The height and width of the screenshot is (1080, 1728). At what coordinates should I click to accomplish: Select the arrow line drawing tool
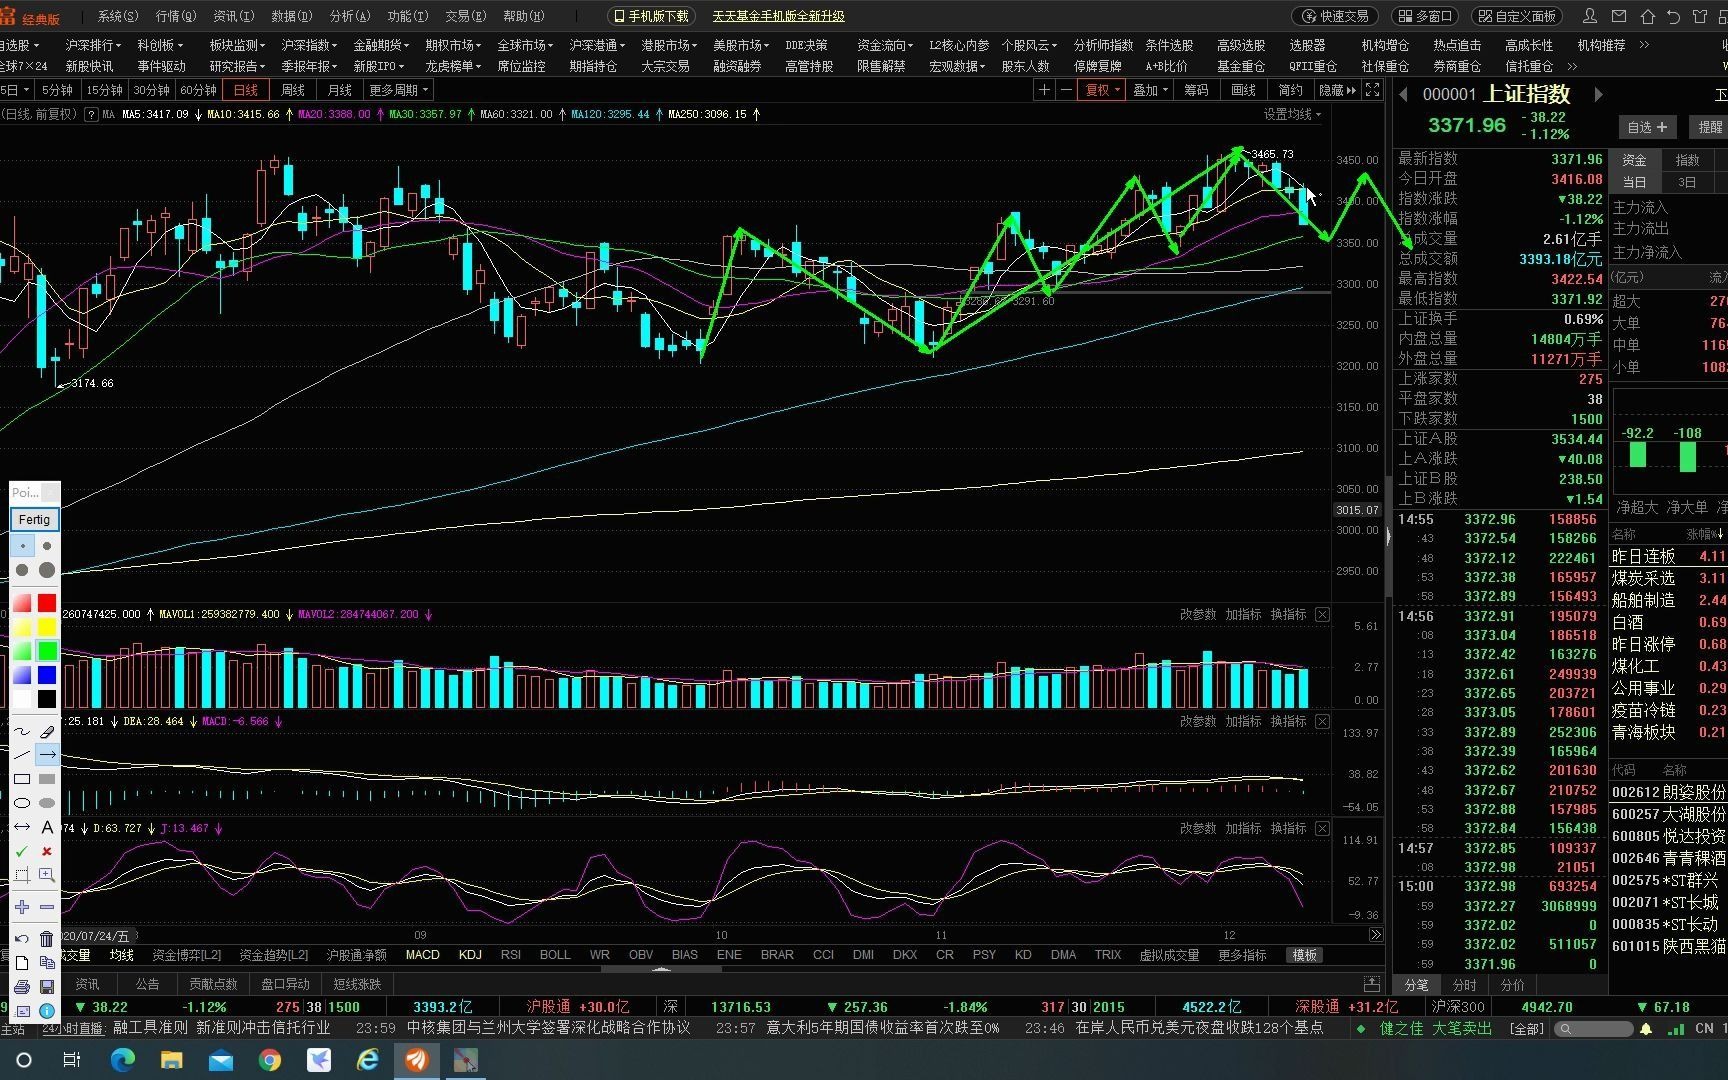pos(47,755)
